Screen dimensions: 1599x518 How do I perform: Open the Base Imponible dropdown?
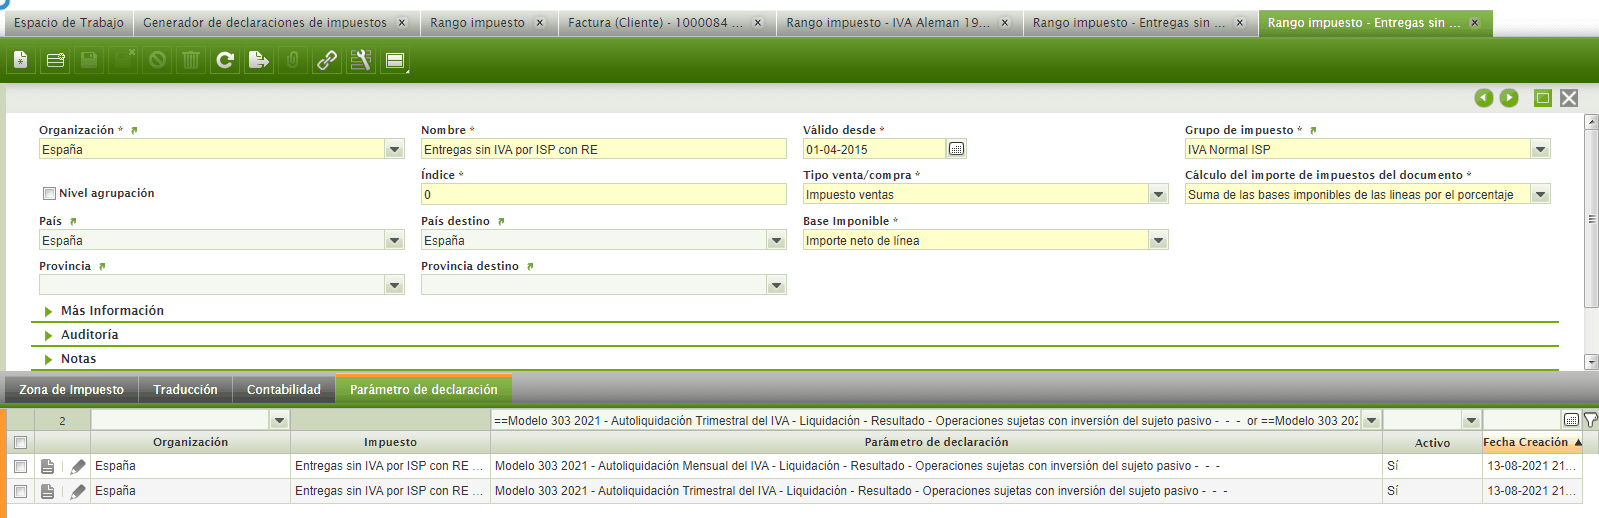[1158, 240]
